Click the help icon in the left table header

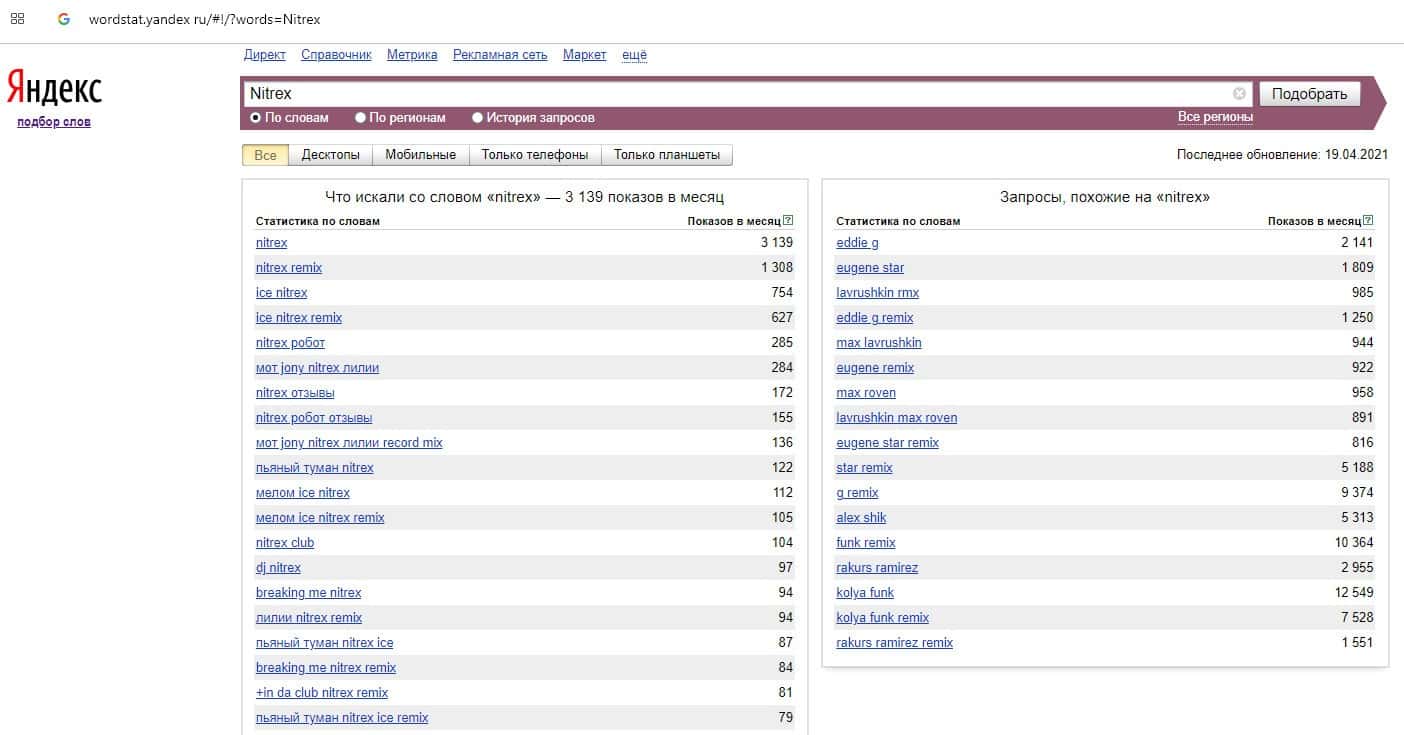(x=788, y=221)
